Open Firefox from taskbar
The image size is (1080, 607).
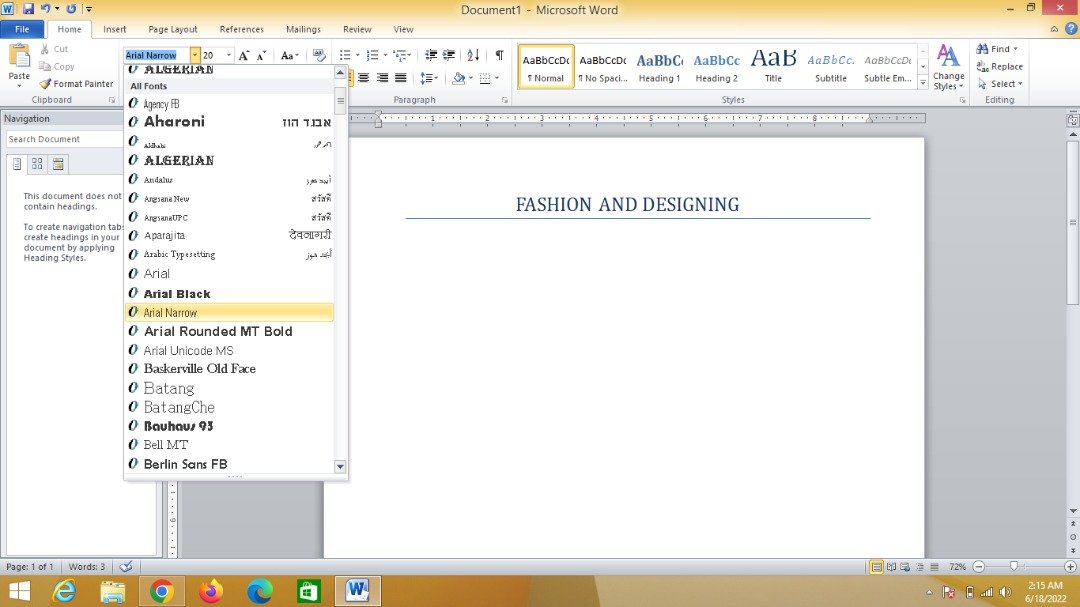point(210,591)
